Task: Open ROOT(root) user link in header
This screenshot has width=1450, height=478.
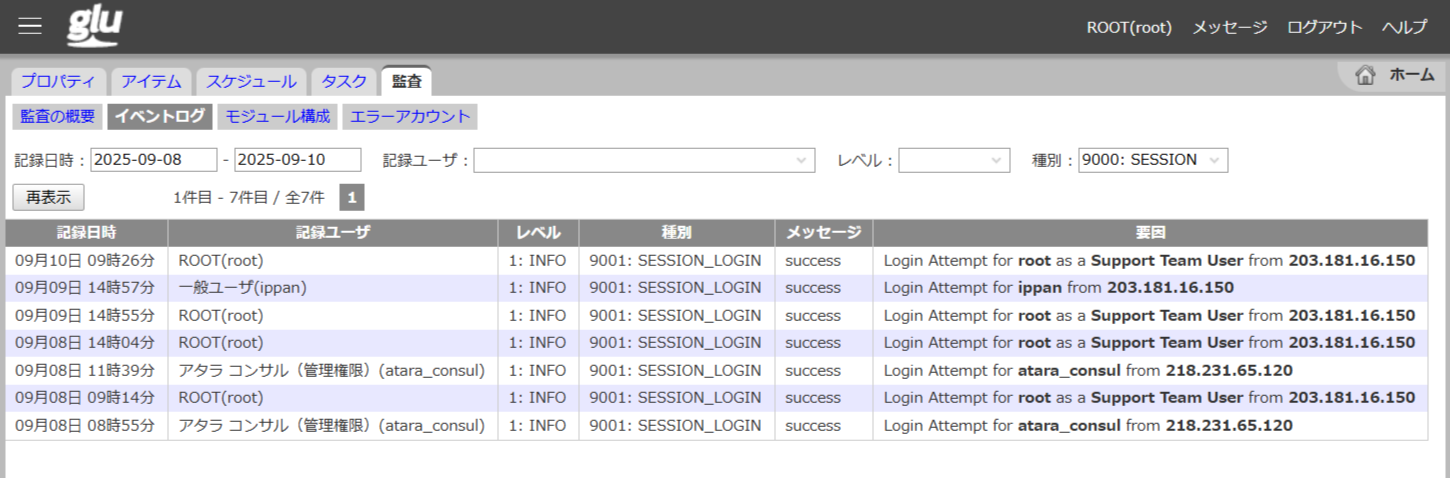Action: (x=1129, y=27)
